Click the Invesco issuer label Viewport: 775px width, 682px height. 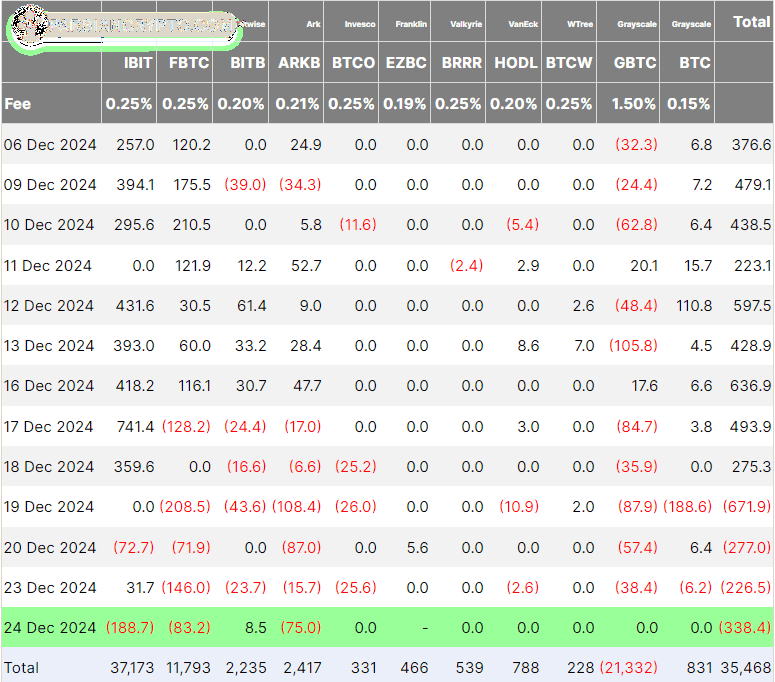[x=360, y=24]
